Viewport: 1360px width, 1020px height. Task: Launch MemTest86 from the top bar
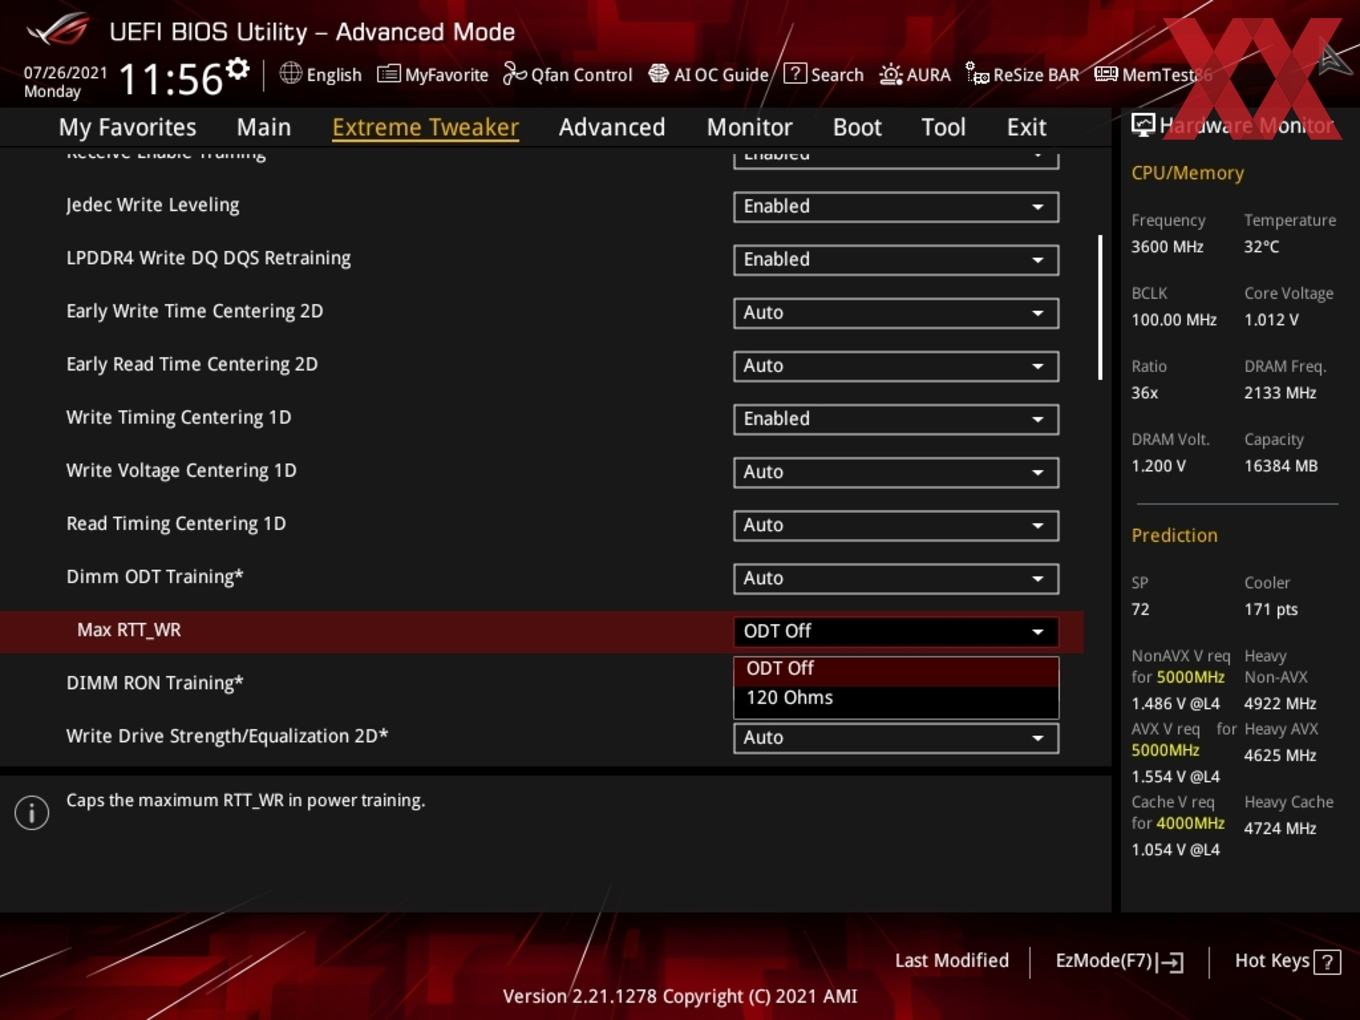click(x=1153, y=75)
